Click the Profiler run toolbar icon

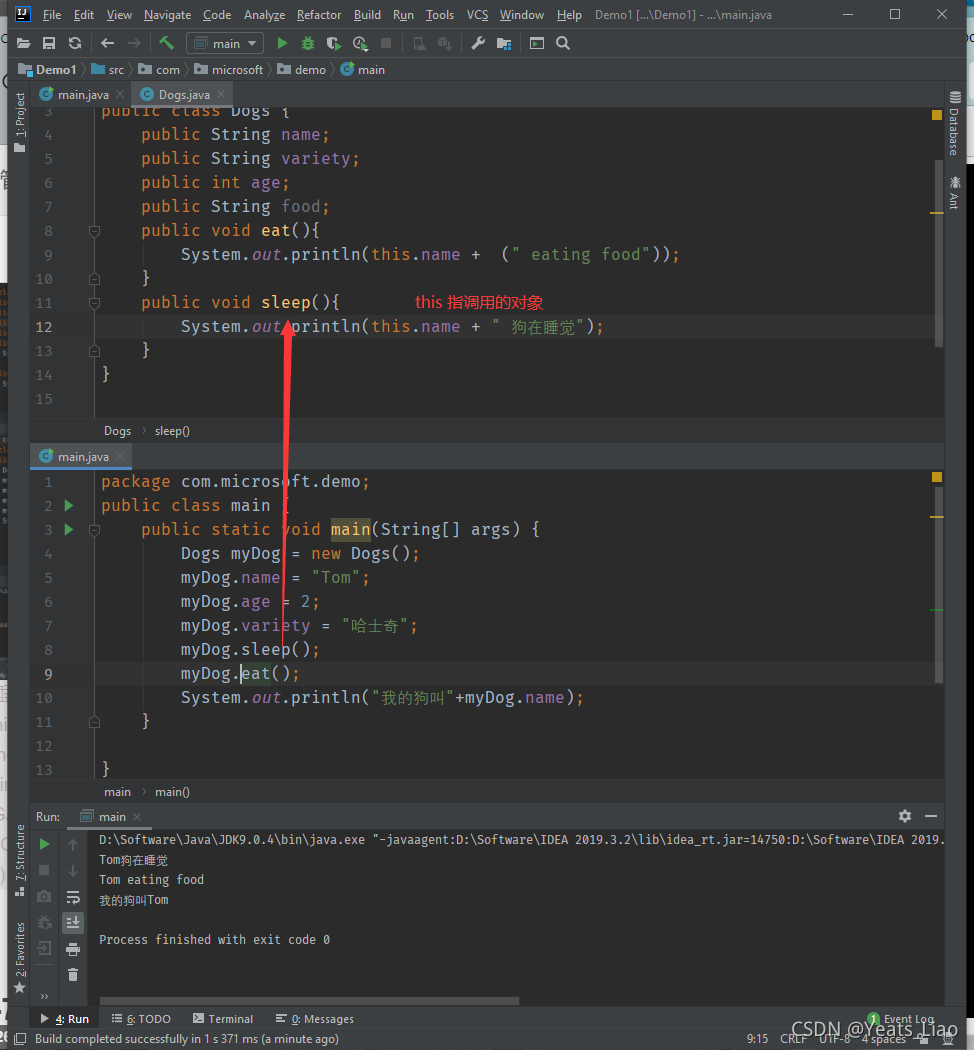pos(360,44)
